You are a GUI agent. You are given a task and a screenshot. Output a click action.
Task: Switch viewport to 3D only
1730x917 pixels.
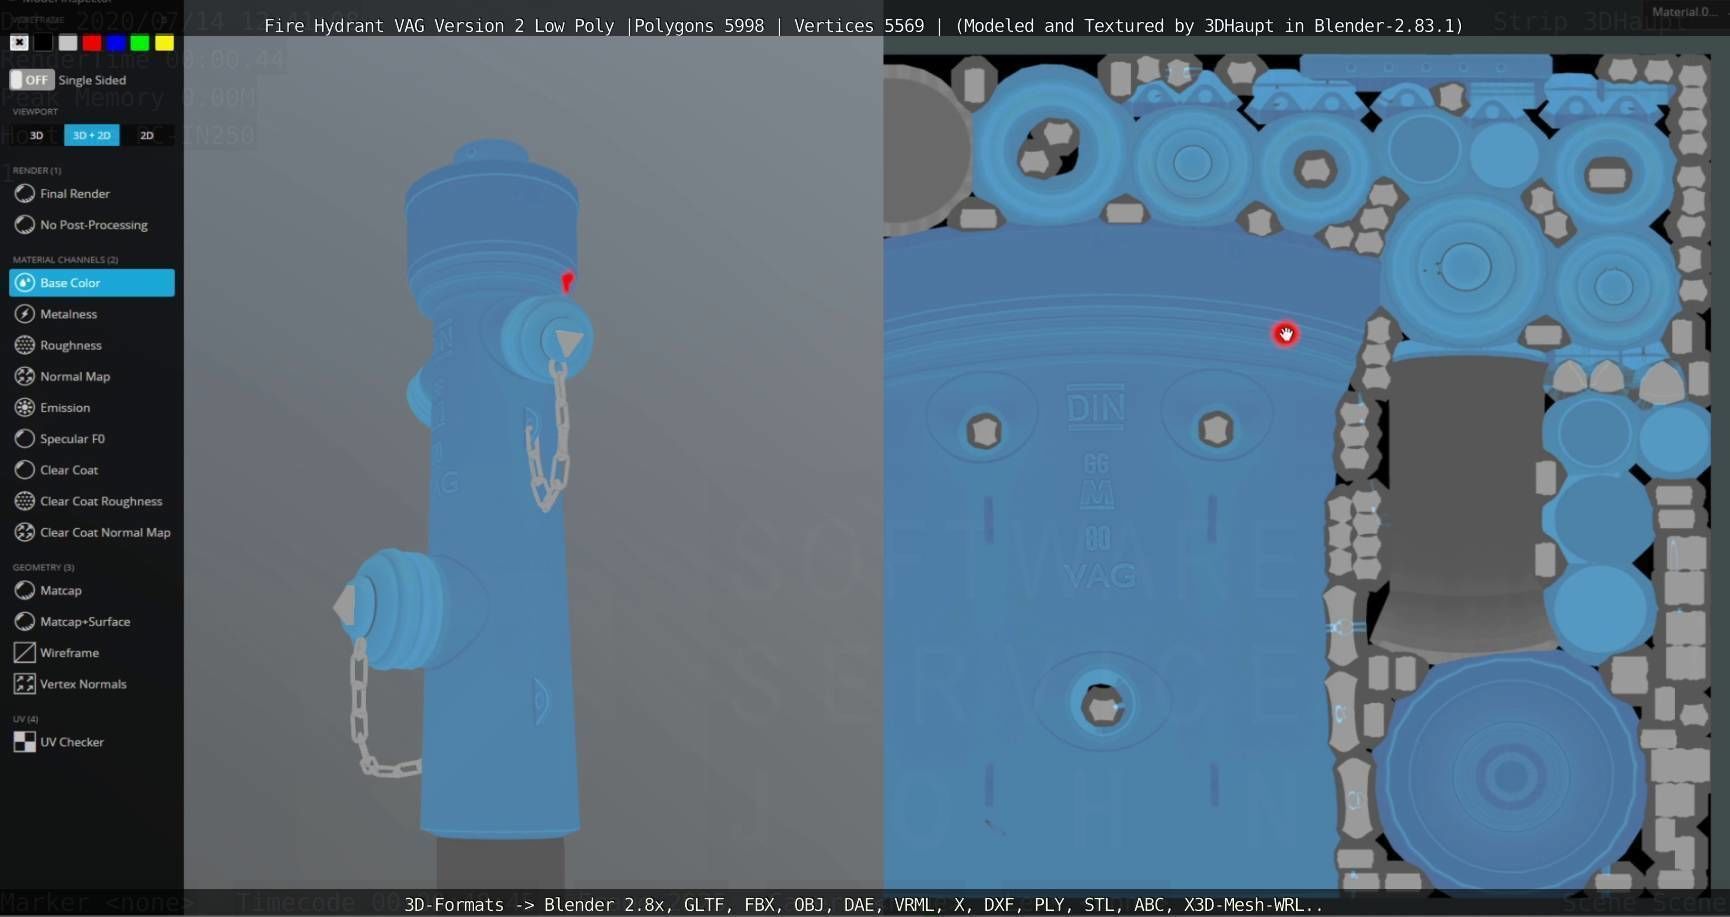(36, 135)
